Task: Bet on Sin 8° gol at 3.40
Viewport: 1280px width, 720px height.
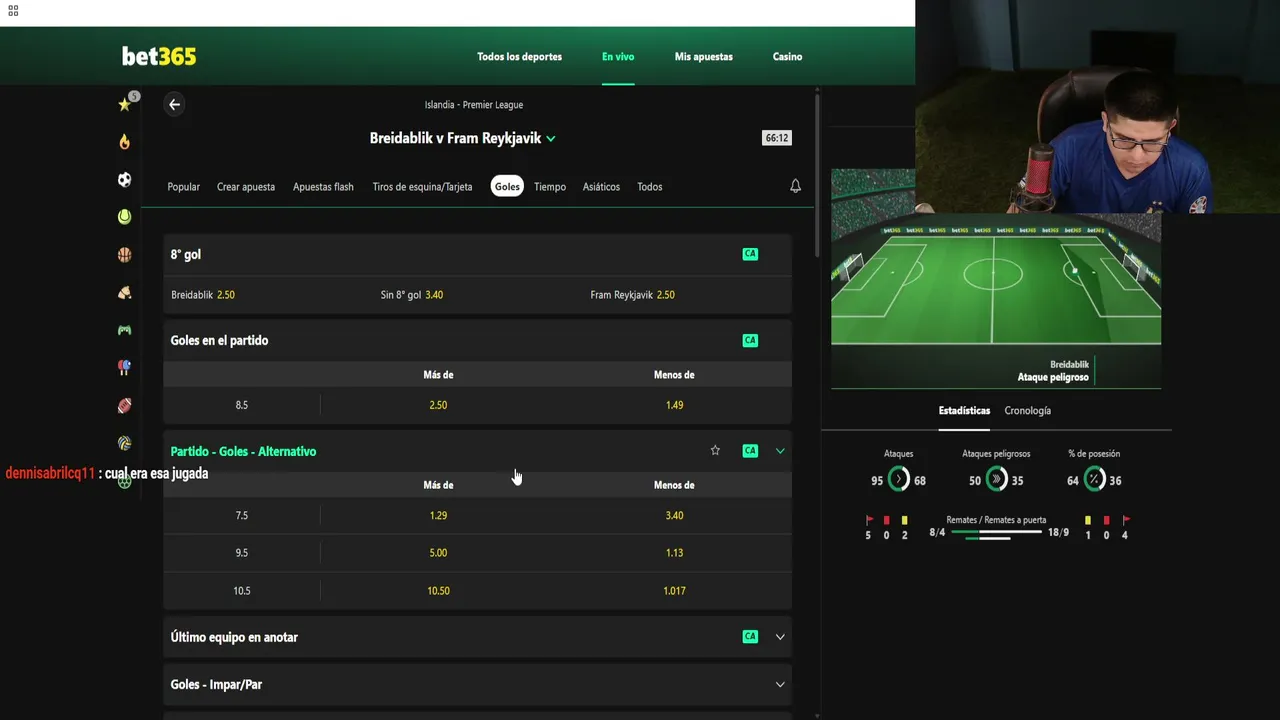Action: [412, 295]
